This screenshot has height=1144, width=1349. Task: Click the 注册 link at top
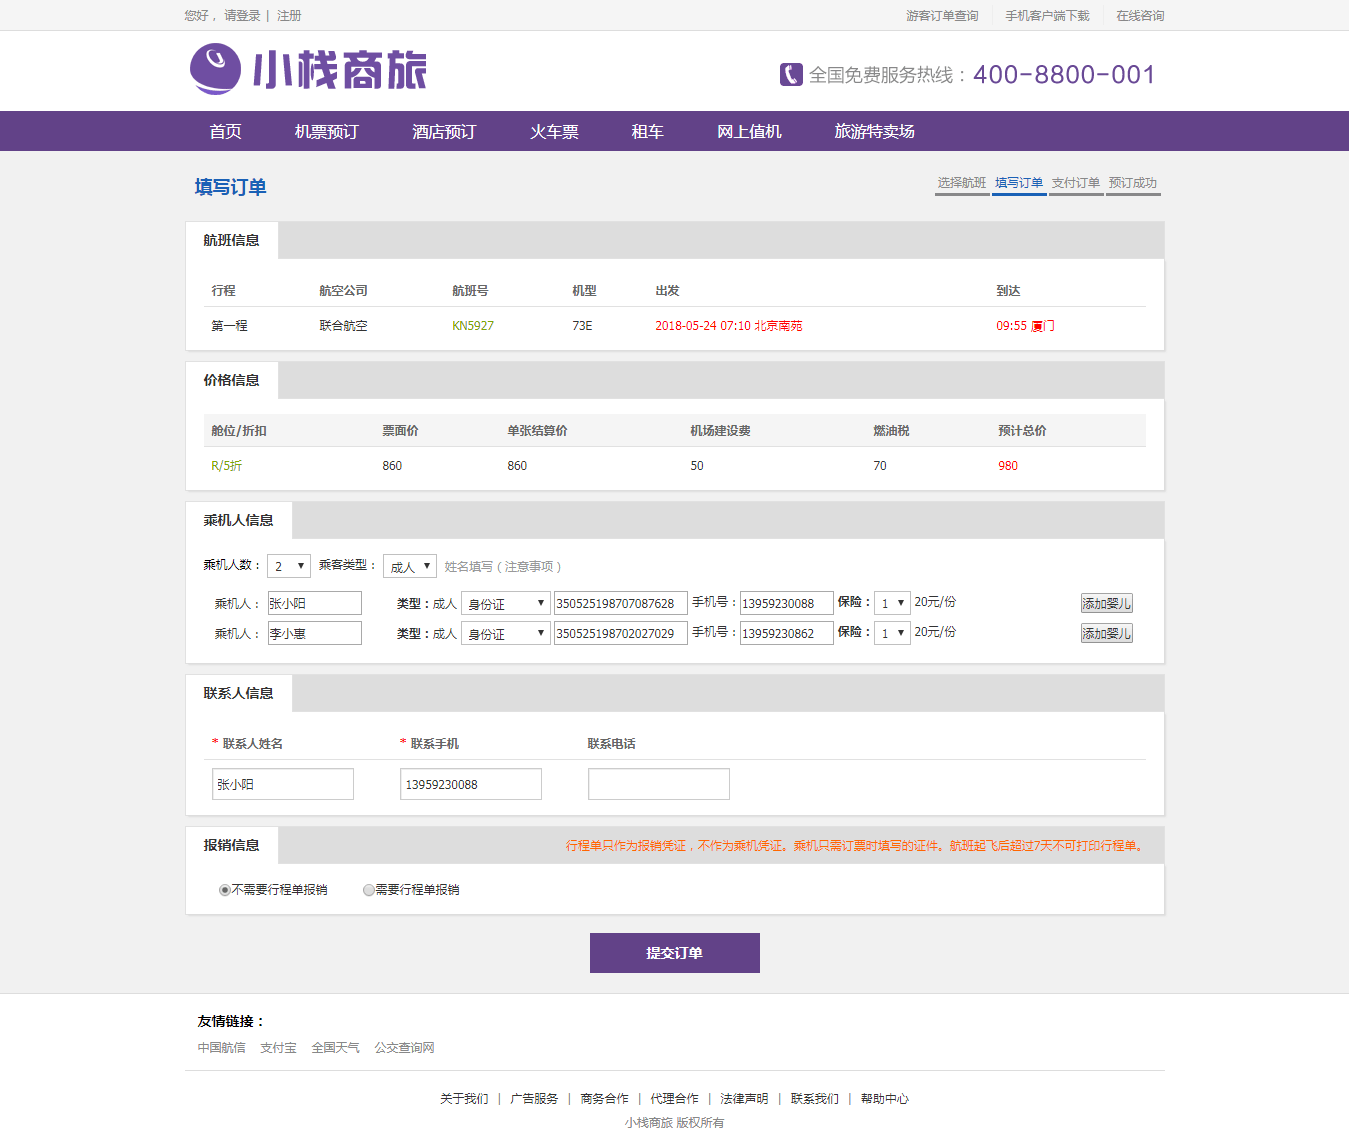(289, 15)
